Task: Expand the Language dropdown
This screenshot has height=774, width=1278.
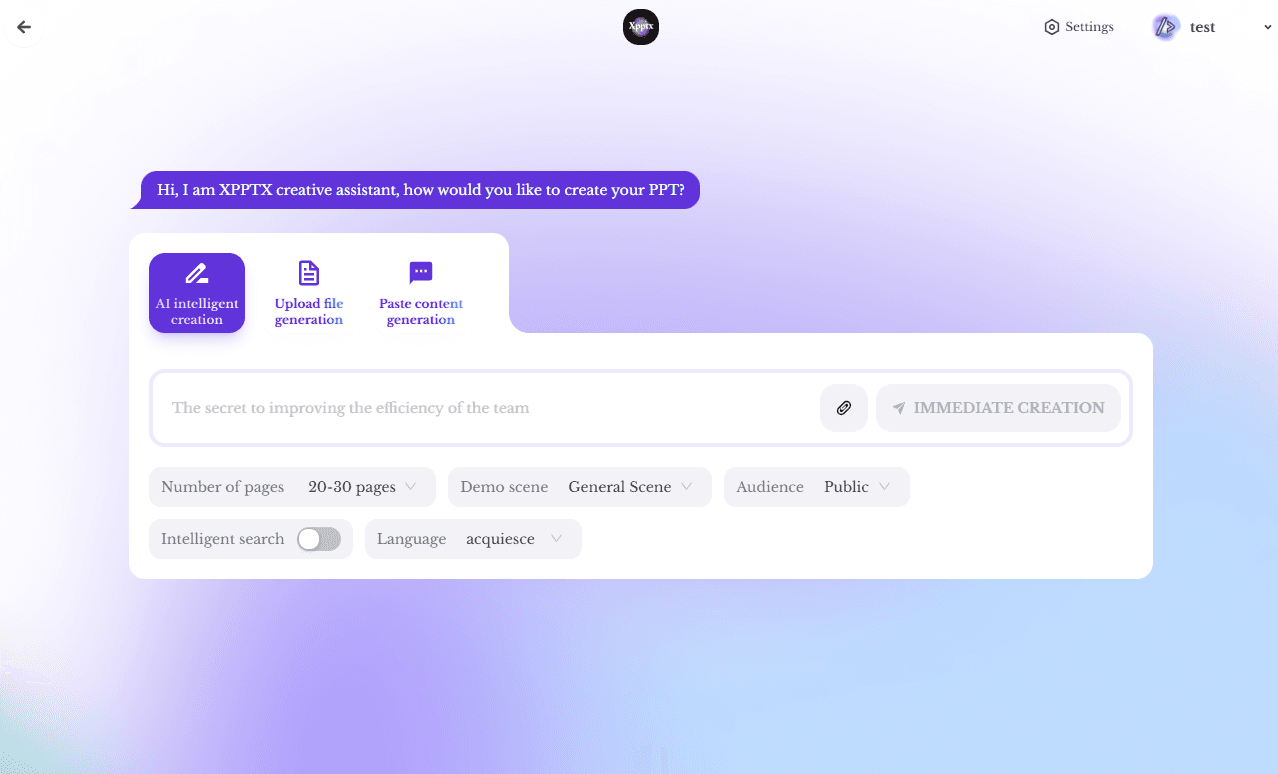Action: tap(514, 539)
